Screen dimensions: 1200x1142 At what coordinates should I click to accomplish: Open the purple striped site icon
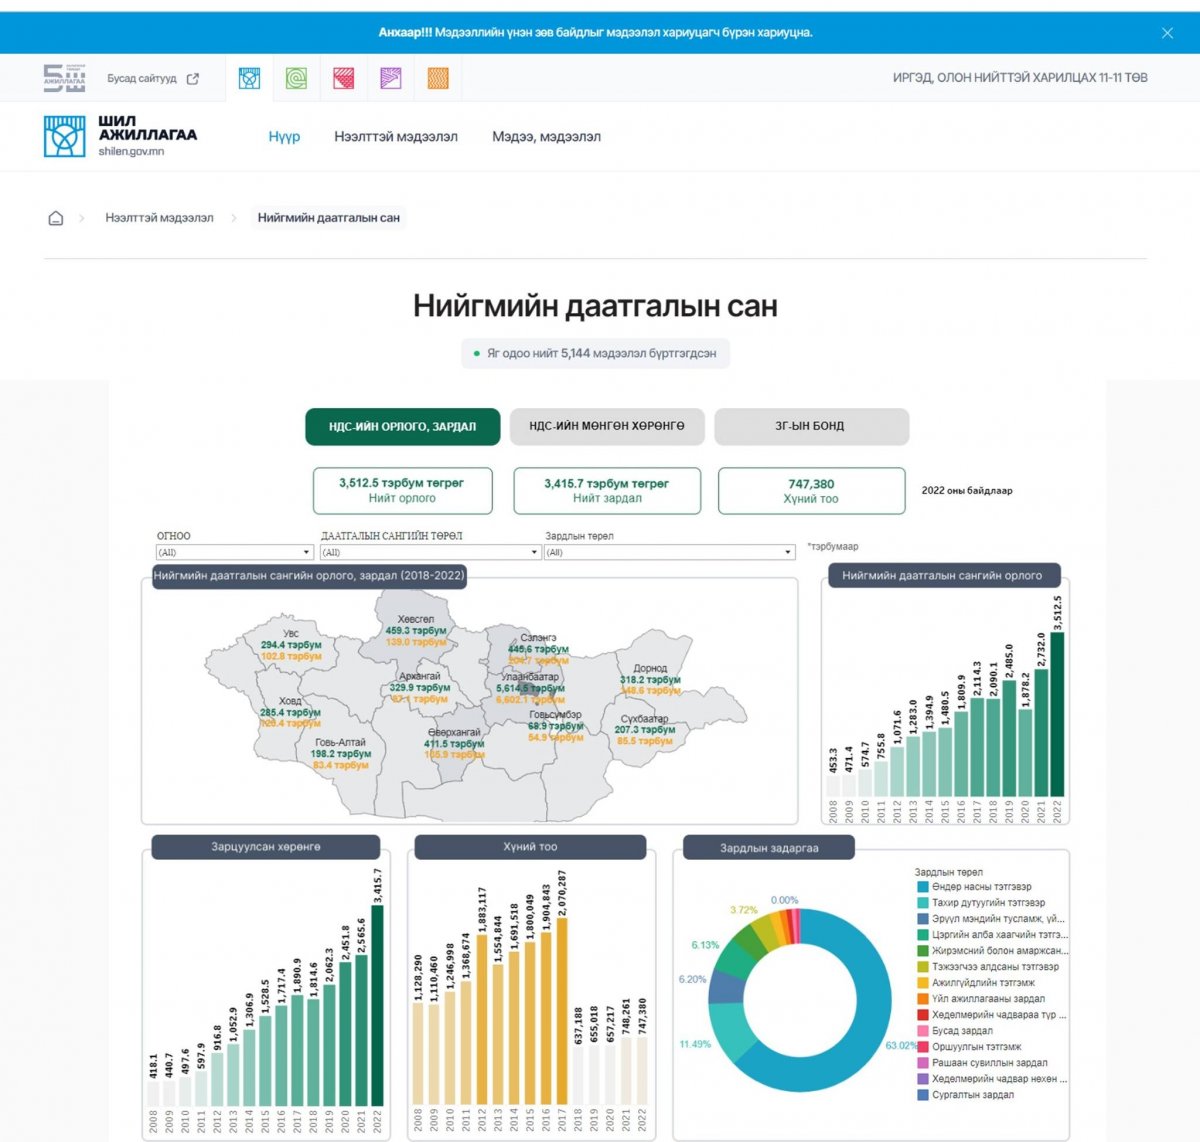pos(391,78)
